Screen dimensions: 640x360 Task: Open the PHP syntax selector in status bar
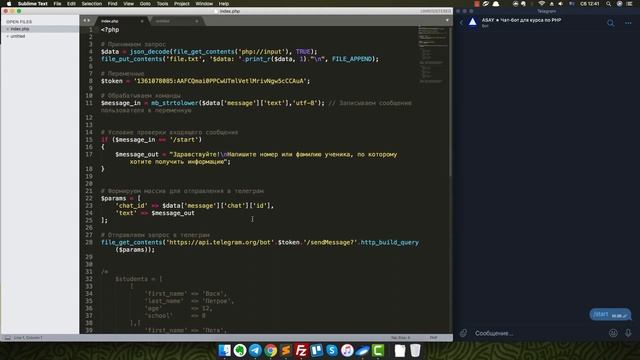(433, 338)
